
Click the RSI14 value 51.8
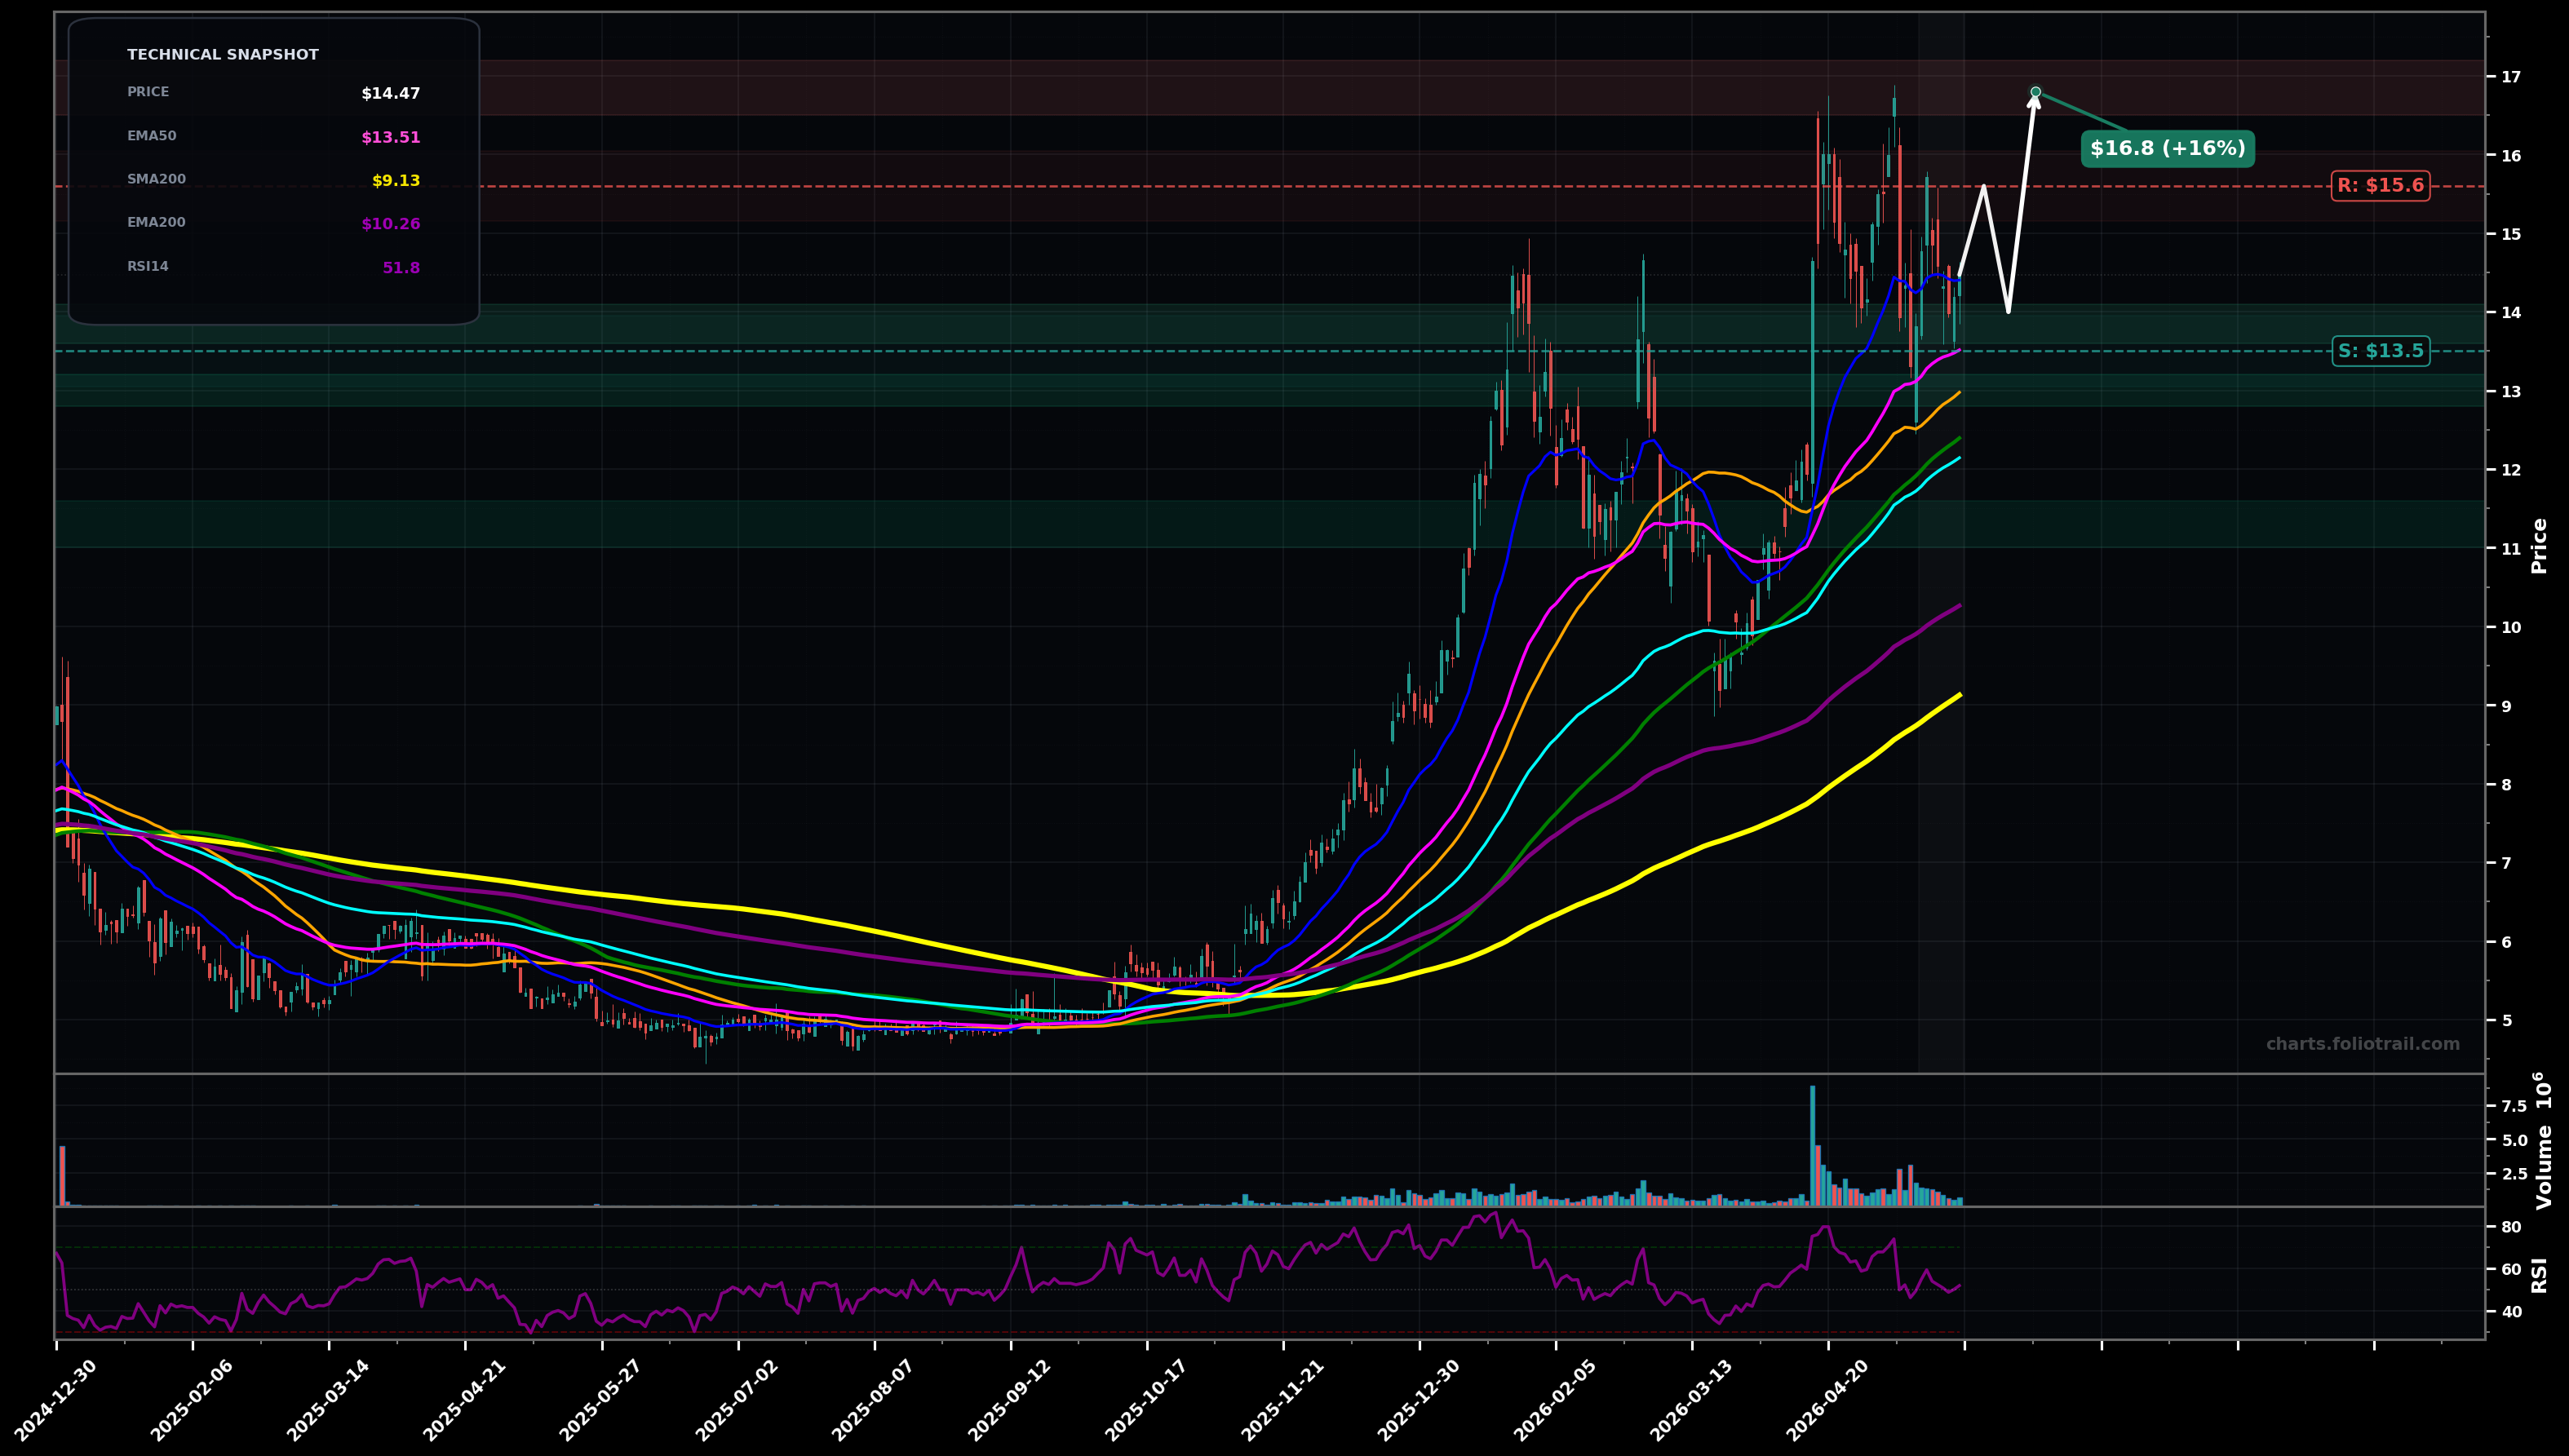[x=401, y=268]
